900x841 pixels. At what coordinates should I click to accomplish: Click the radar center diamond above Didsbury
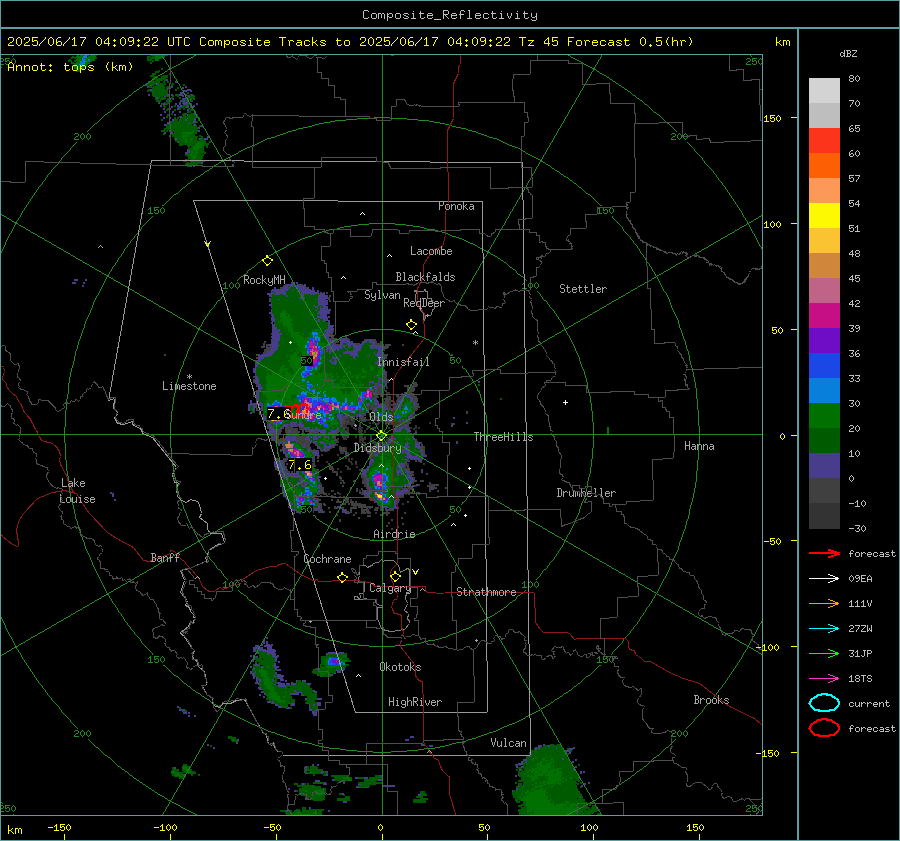coord(381,436)
